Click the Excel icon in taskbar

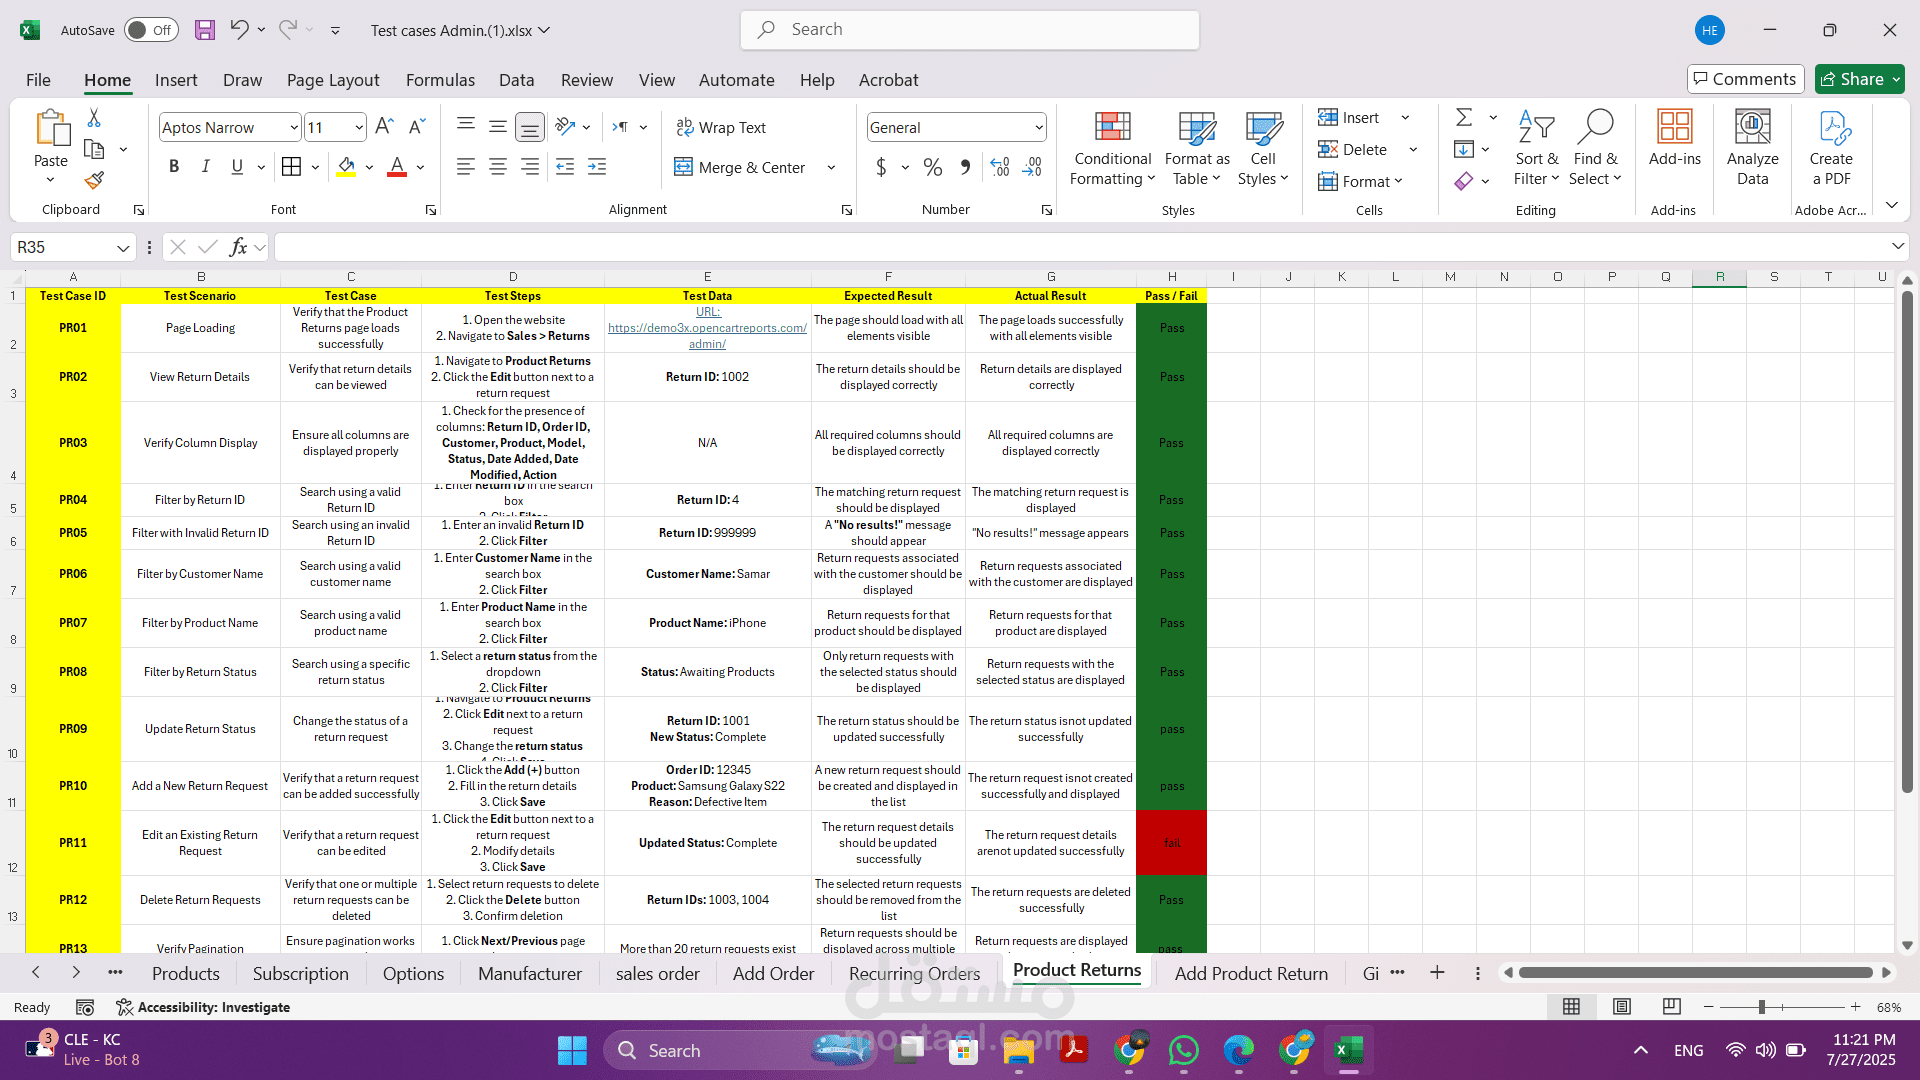point(1348,1050)
